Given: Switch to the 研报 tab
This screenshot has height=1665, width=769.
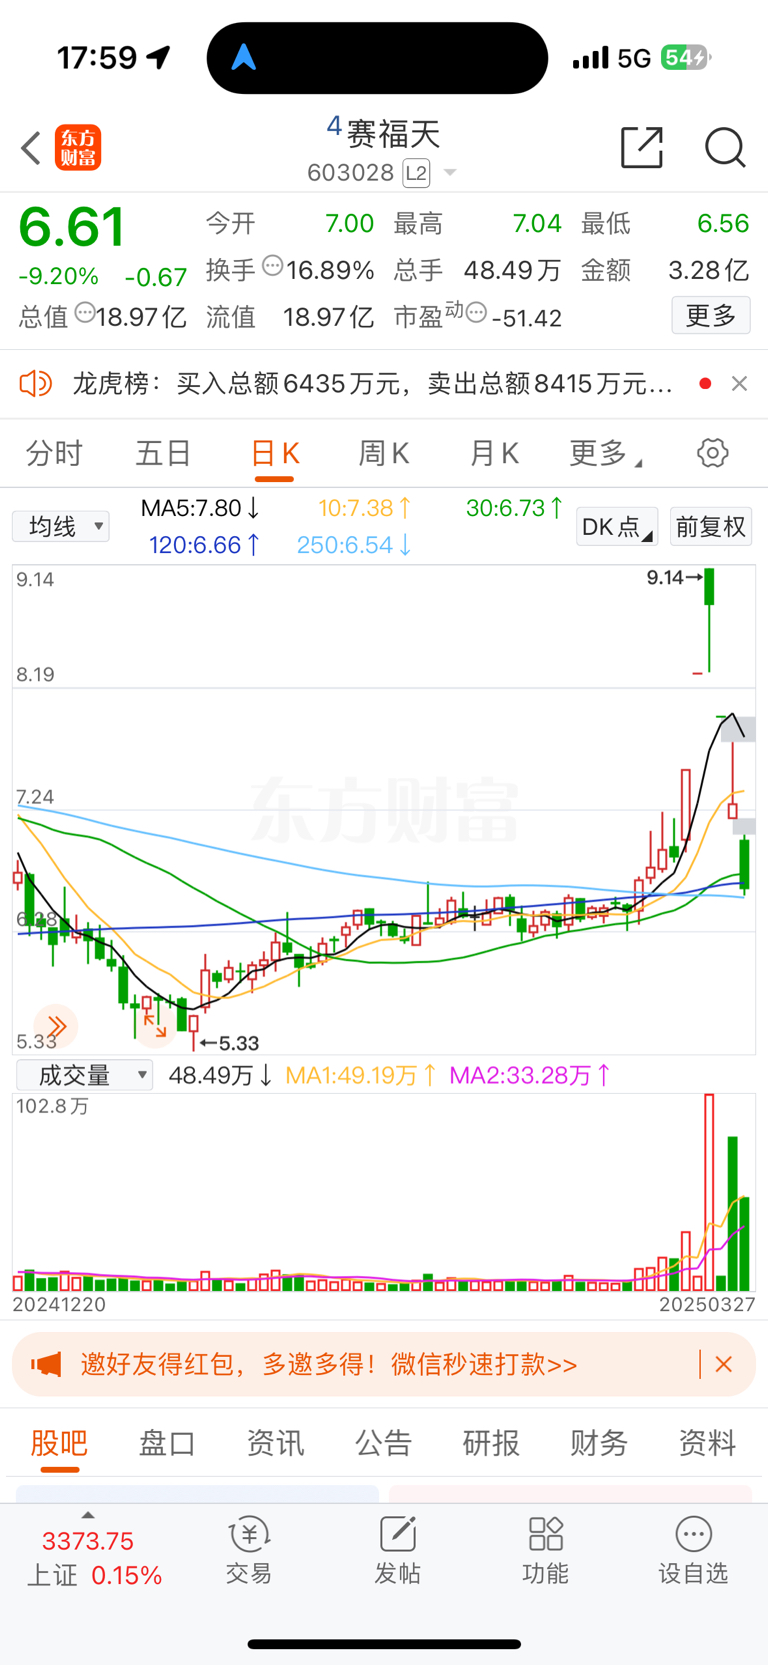Looking at the screenshot, I should (x=491, y=1443).
